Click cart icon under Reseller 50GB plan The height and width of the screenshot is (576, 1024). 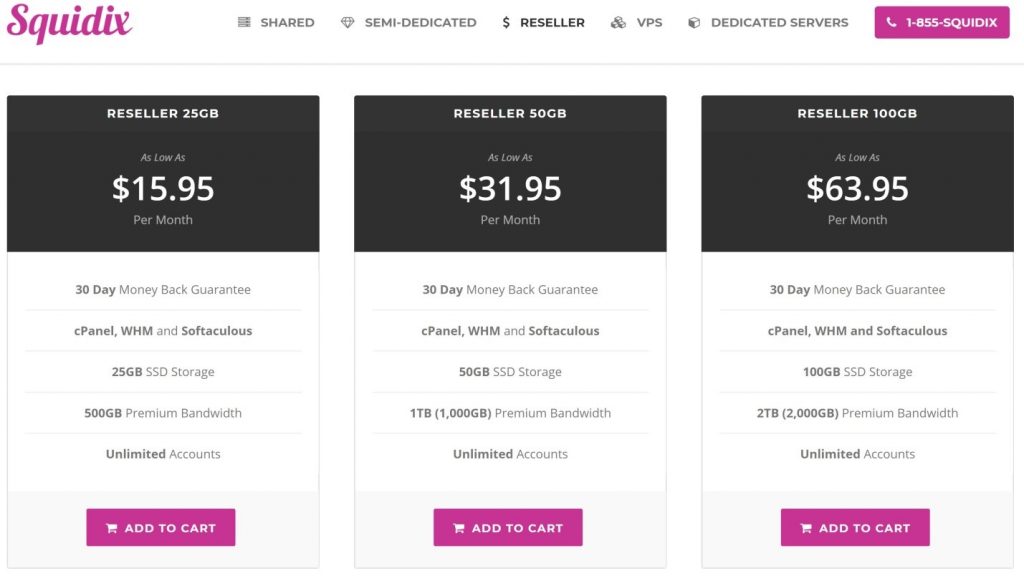point(459,528)
